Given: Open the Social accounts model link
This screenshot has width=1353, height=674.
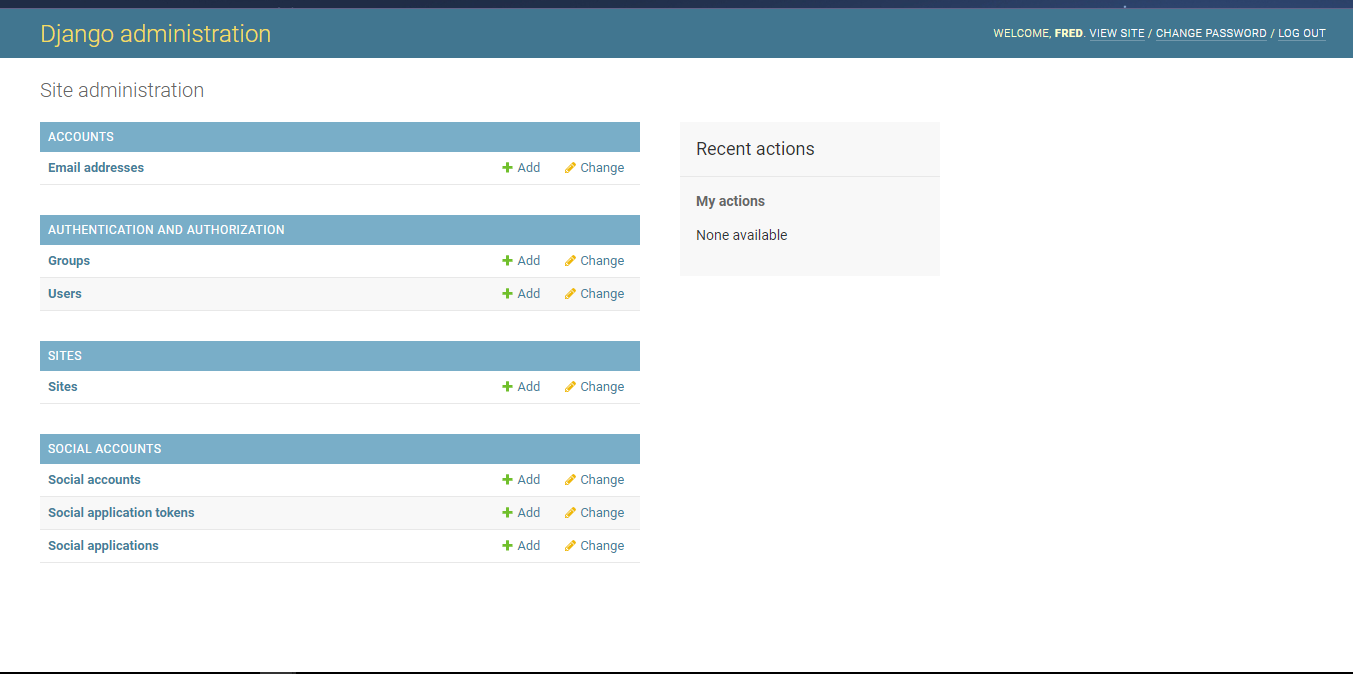Looking at the screenshot, I should pos(94,480).
